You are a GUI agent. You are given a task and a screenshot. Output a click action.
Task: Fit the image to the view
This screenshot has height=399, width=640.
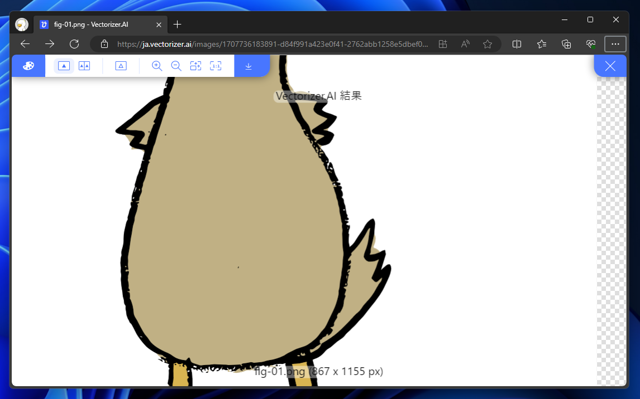pyautogui.click(x=196, y=66)
